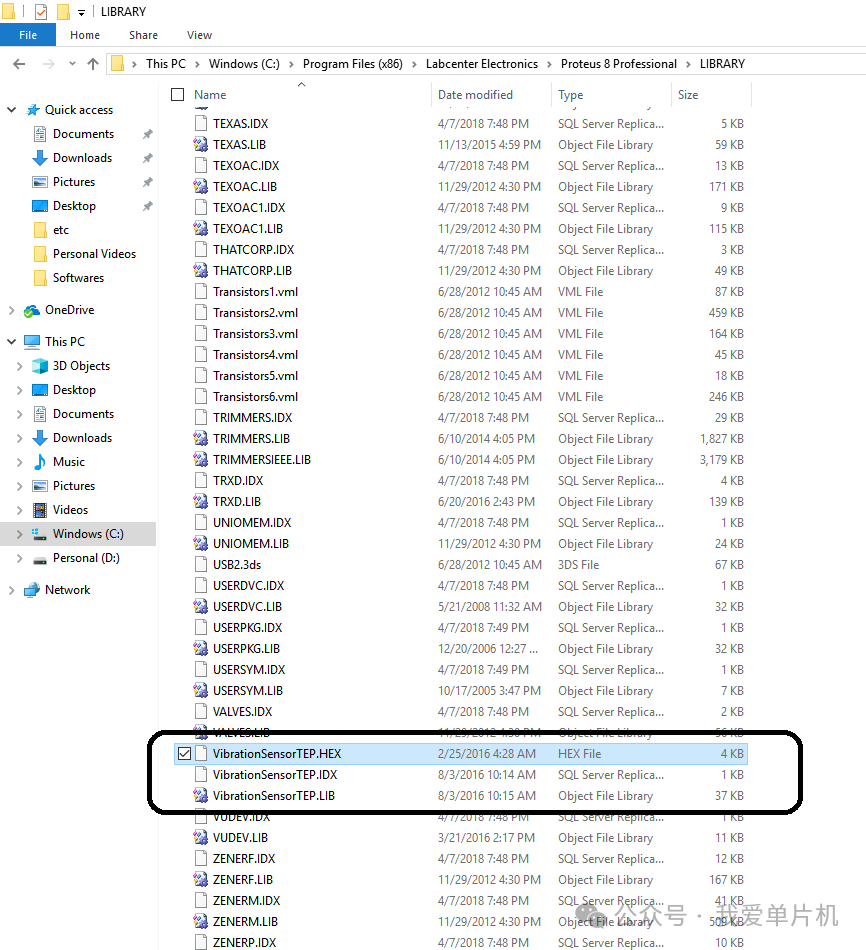This screenshot has height=950, width=866.
Task: Toggle the select-all checkbox in the header
Action: pos(178,95)
